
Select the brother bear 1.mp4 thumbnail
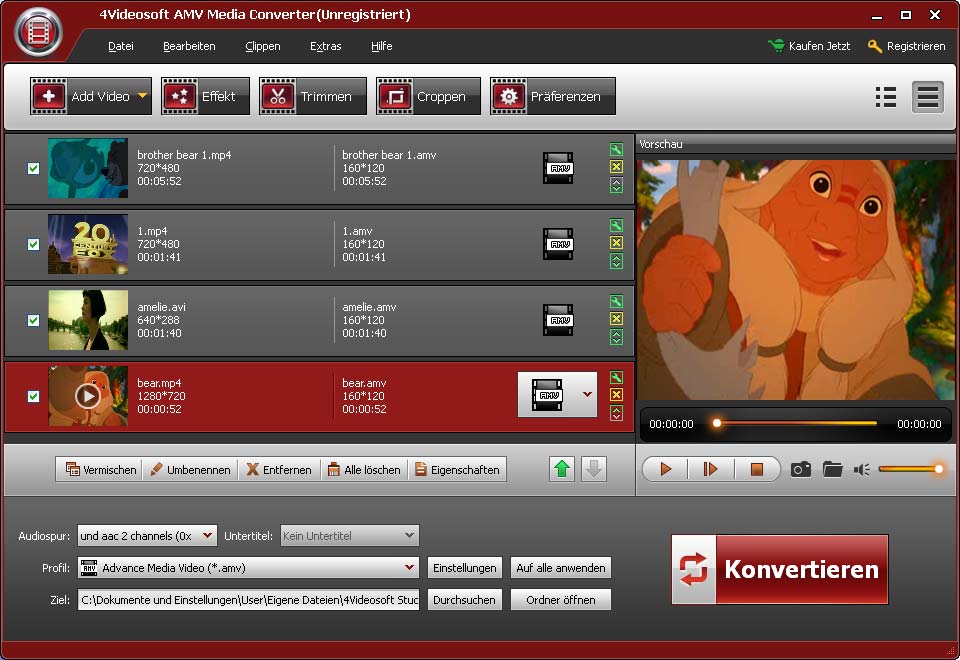pos(88,168)
